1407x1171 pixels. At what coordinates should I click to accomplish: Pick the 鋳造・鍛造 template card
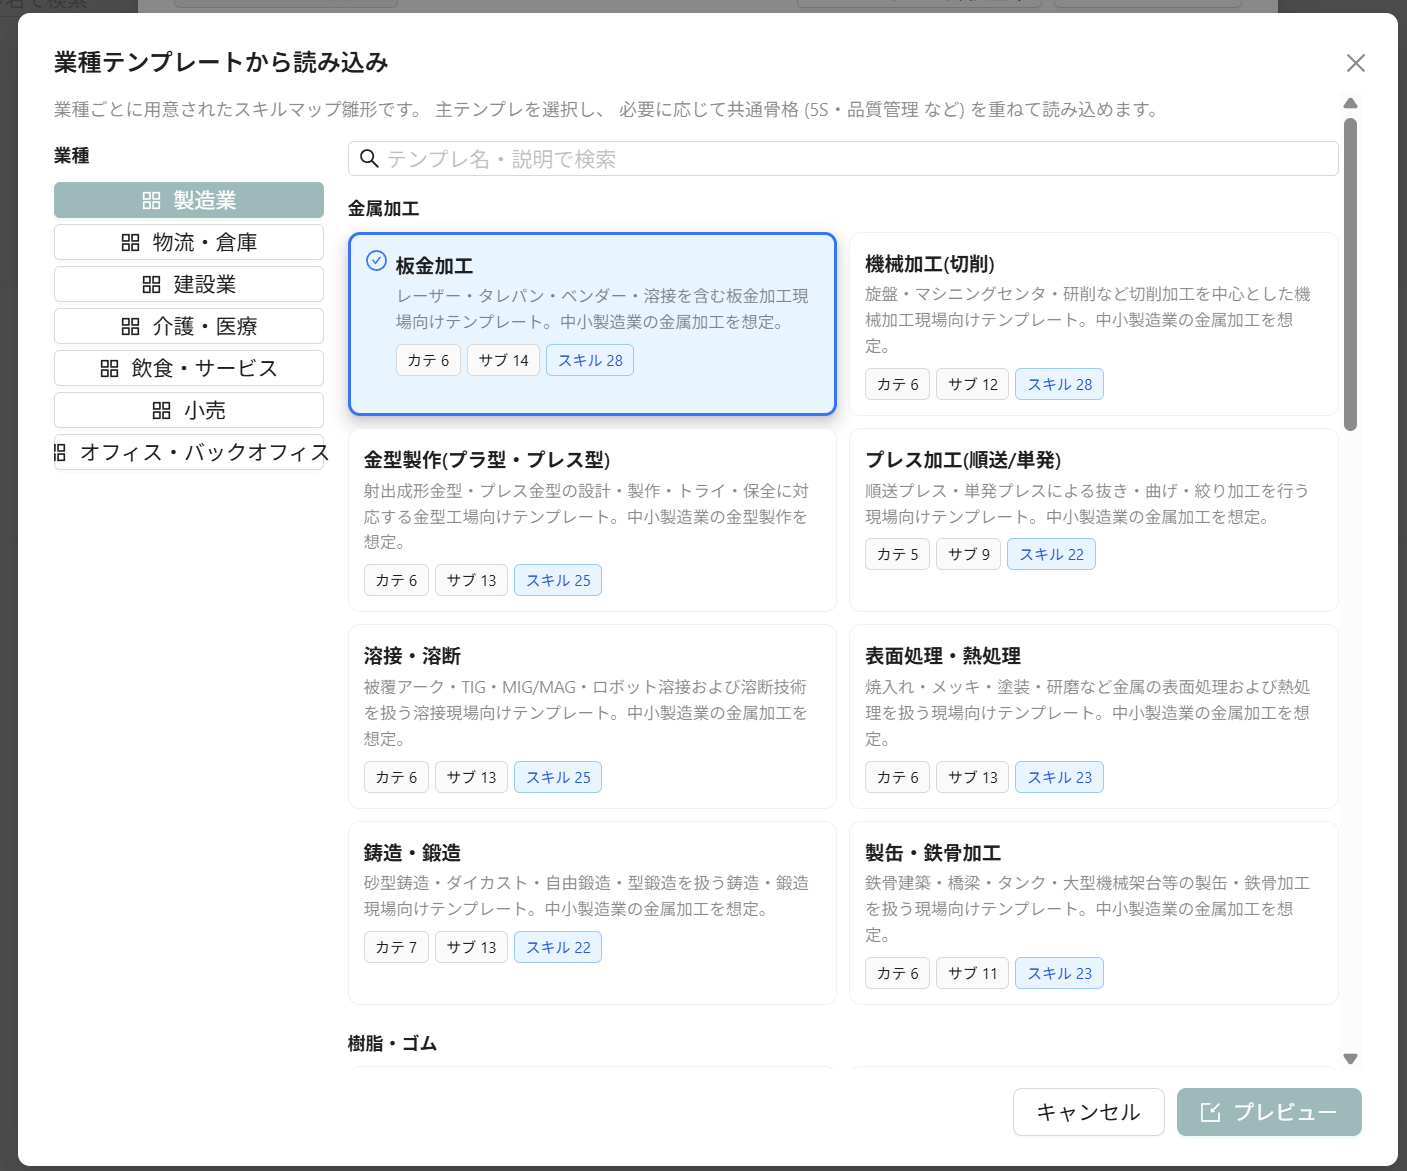592,913
